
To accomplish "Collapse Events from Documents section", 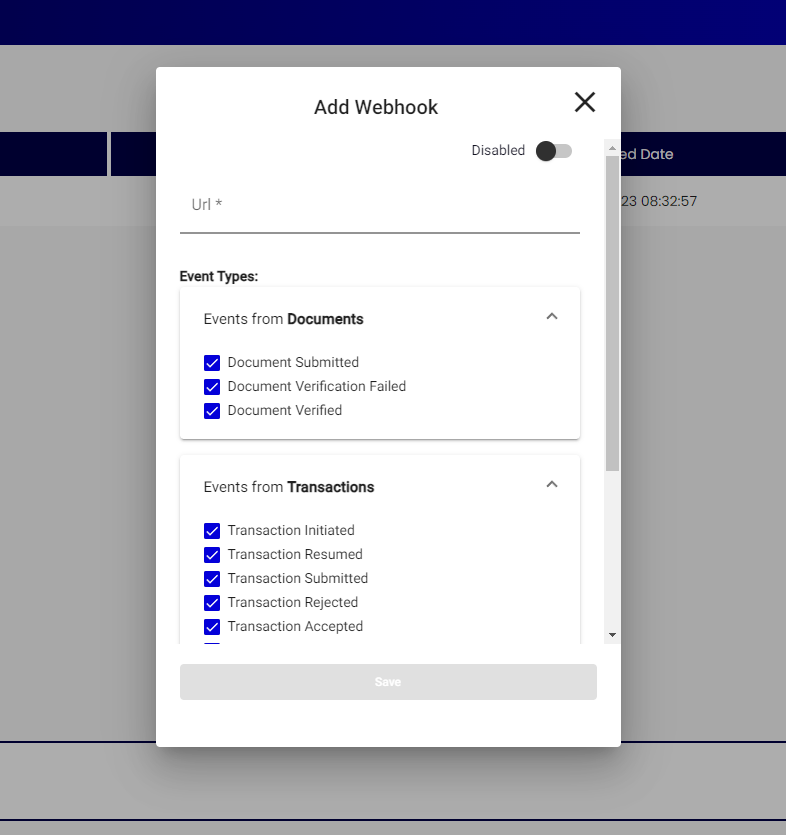I will [552, 316].
